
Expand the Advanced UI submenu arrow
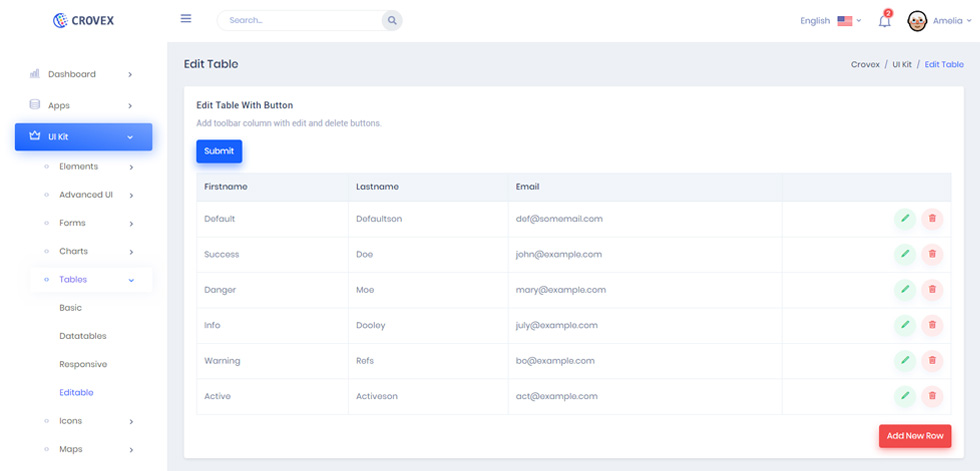coord(131,196)
